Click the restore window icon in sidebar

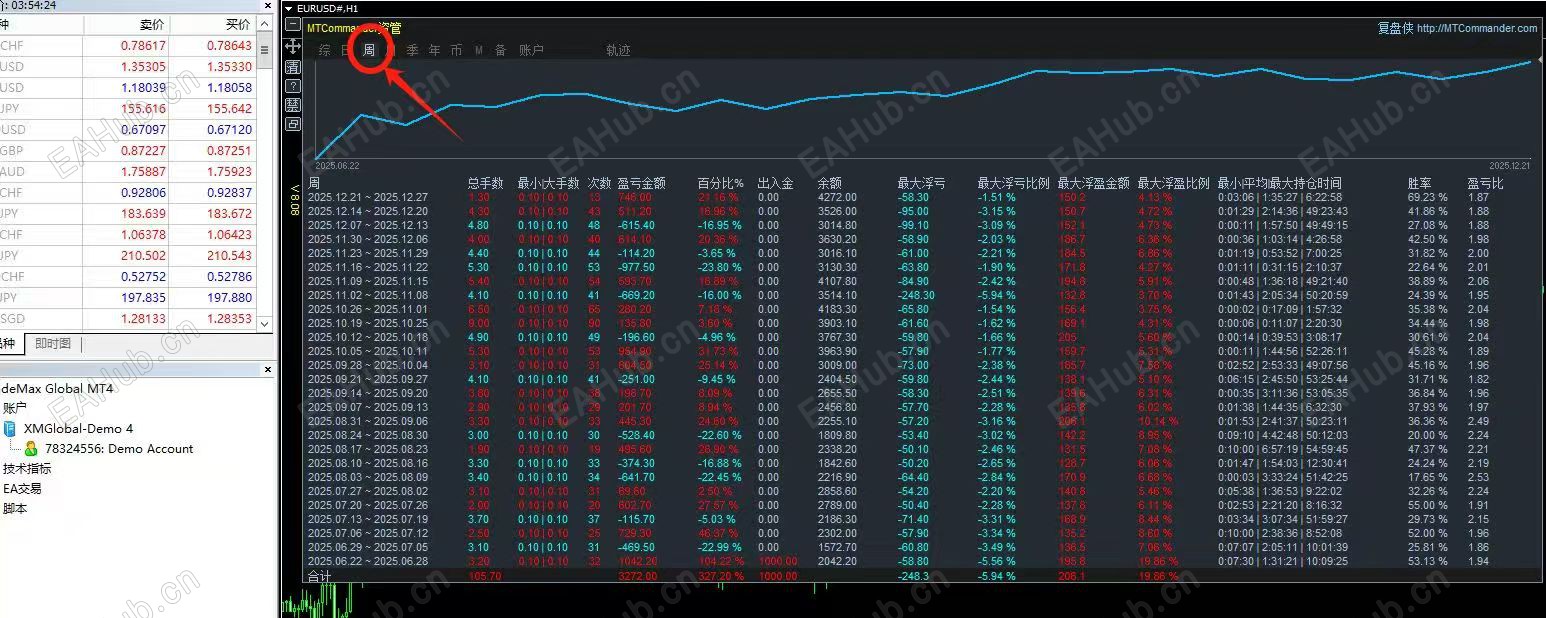[293, 124]
